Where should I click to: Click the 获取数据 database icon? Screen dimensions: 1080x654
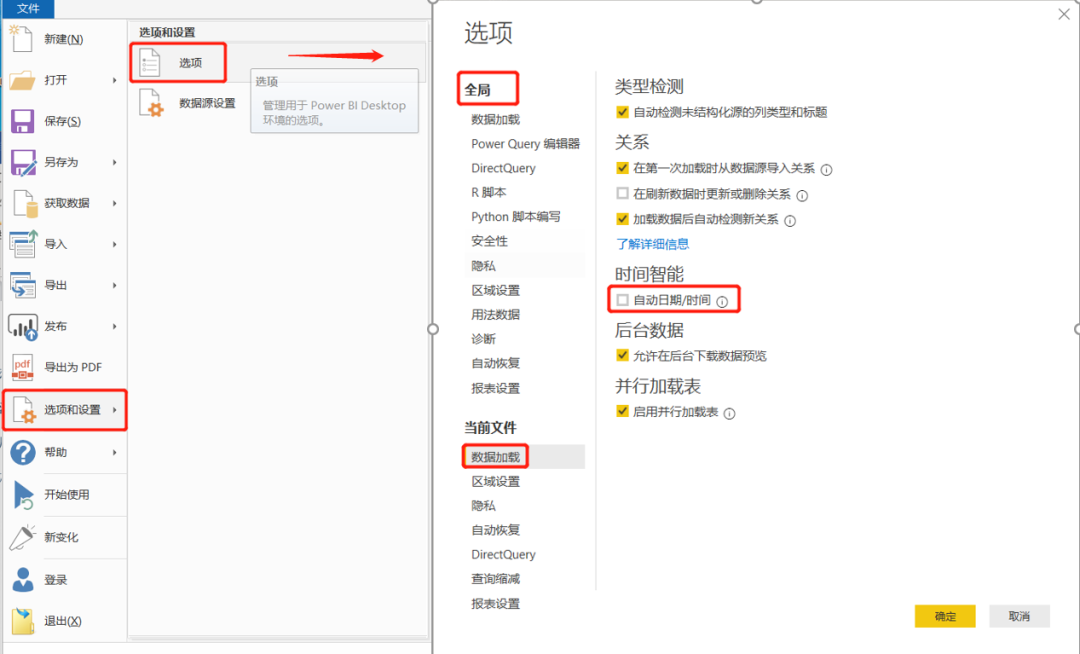(25, 203)
